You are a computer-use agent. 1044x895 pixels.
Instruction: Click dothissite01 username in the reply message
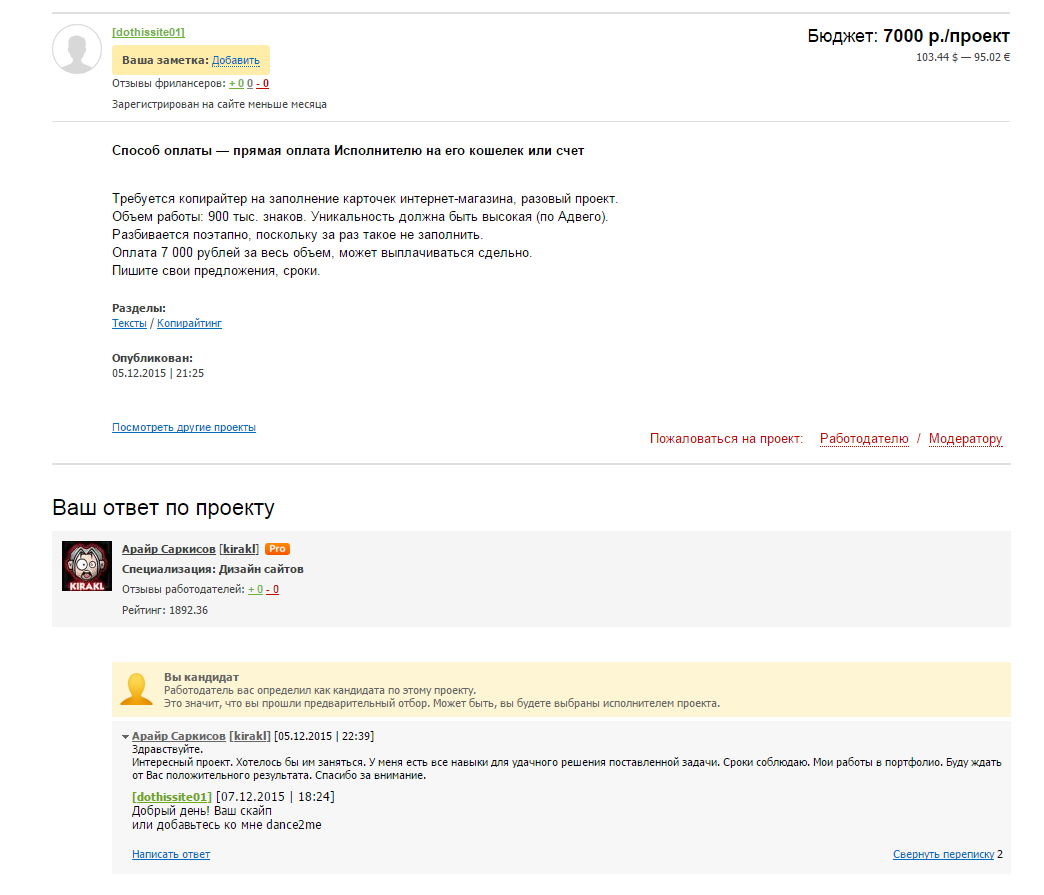pos(172,797)
